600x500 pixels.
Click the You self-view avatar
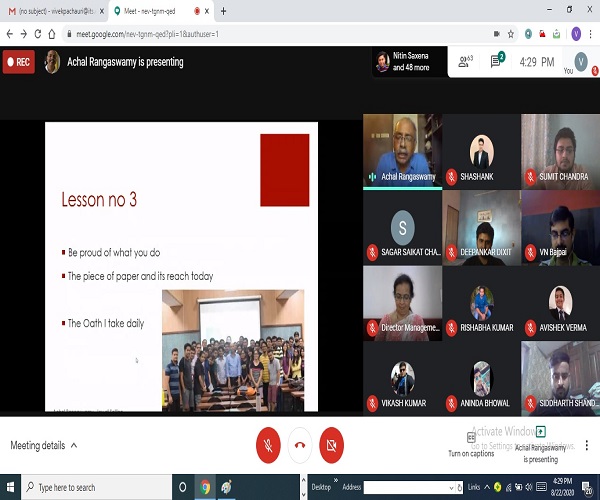581,61
